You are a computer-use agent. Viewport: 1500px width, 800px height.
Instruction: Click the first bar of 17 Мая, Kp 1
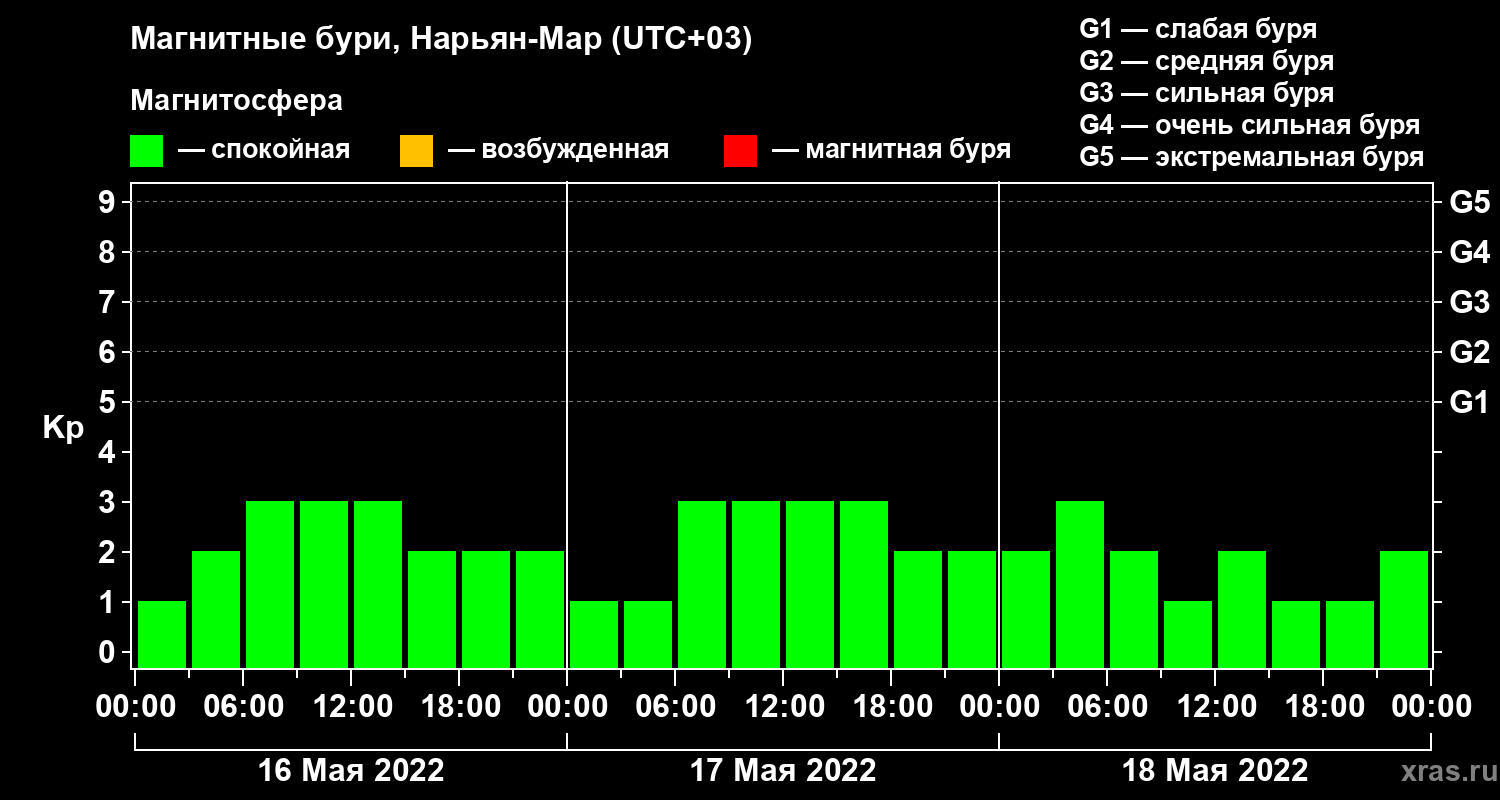tap(594, 634)
